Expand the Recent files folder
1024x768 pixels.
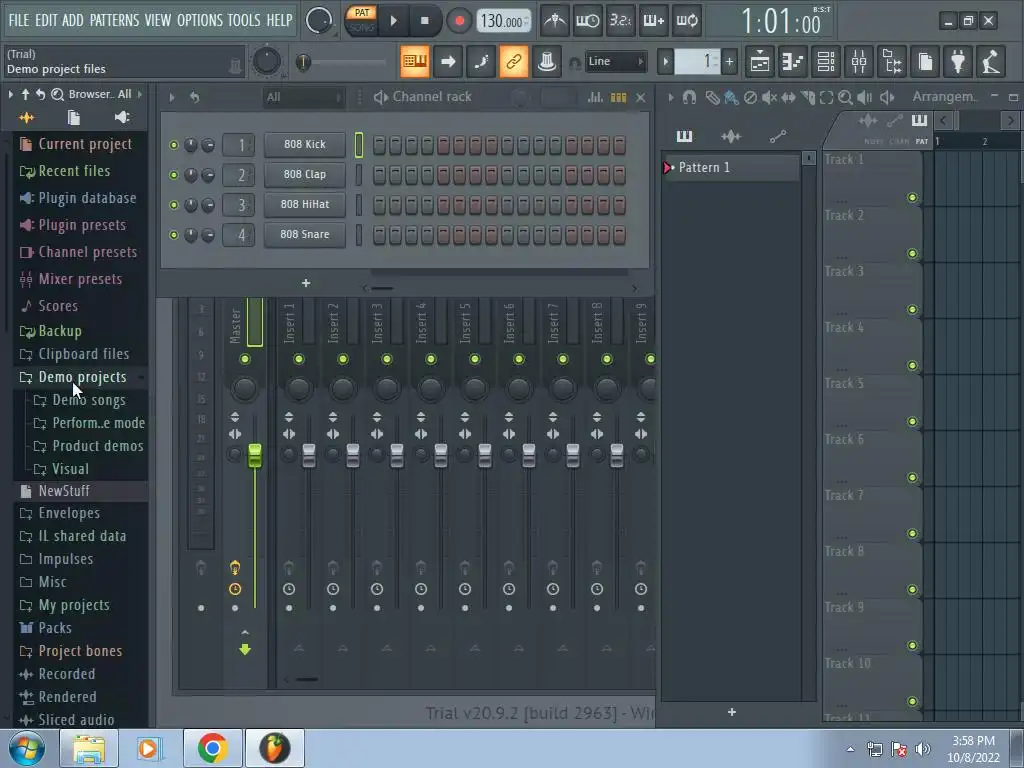point(74,171)
